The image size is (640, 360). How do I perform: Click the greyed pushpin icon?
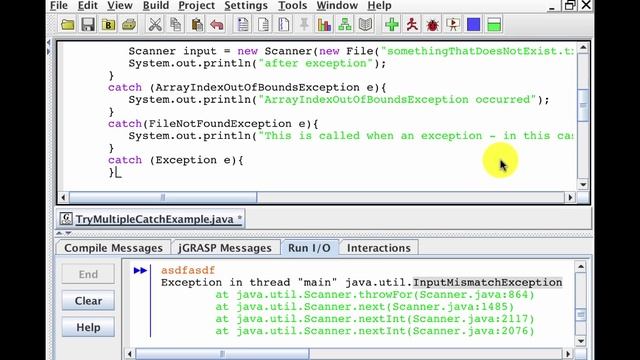304,25
